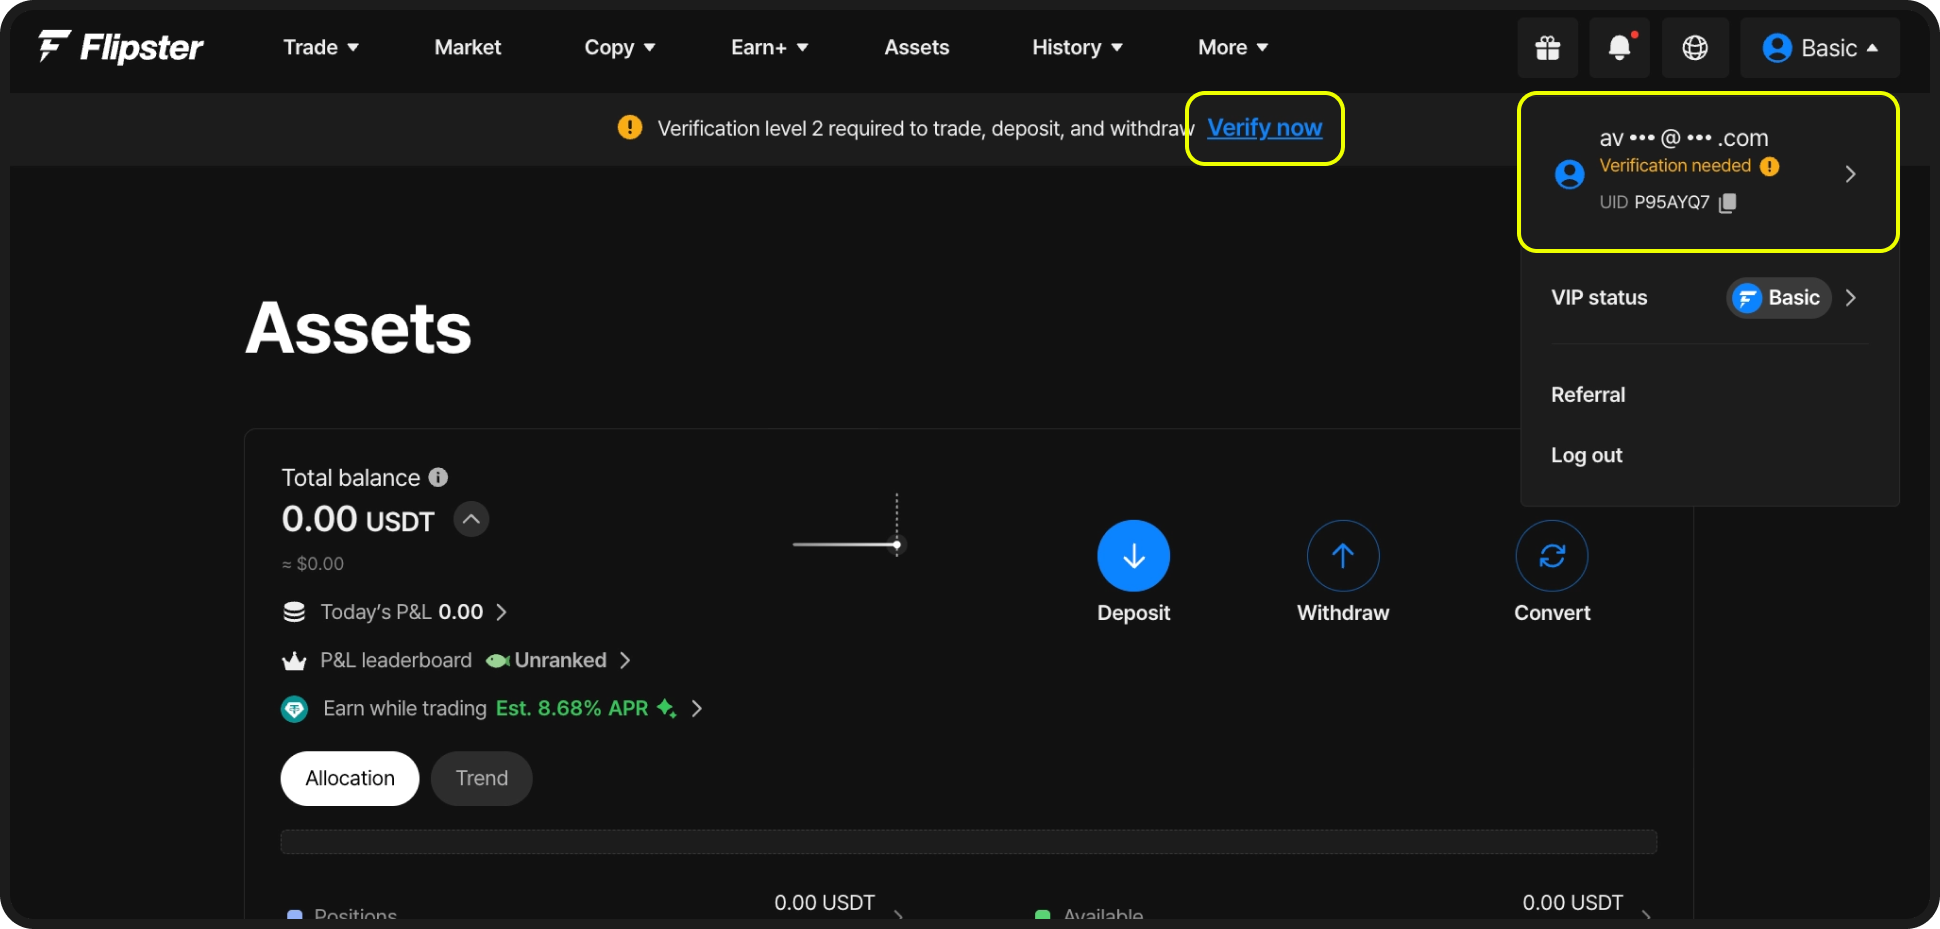Click the 0.00 USDT total balance value
This screenshot has width=1940, height=929.
358,520
